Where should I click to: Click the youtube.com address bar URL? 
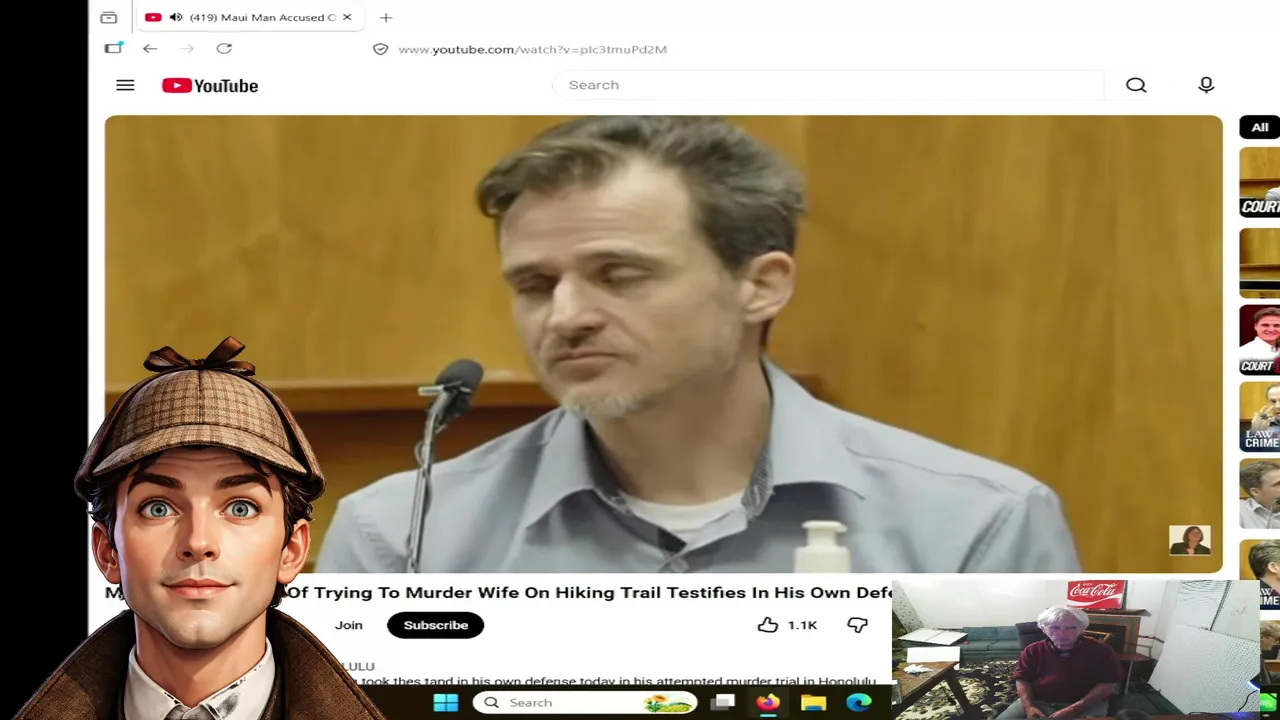pos(532,49)
